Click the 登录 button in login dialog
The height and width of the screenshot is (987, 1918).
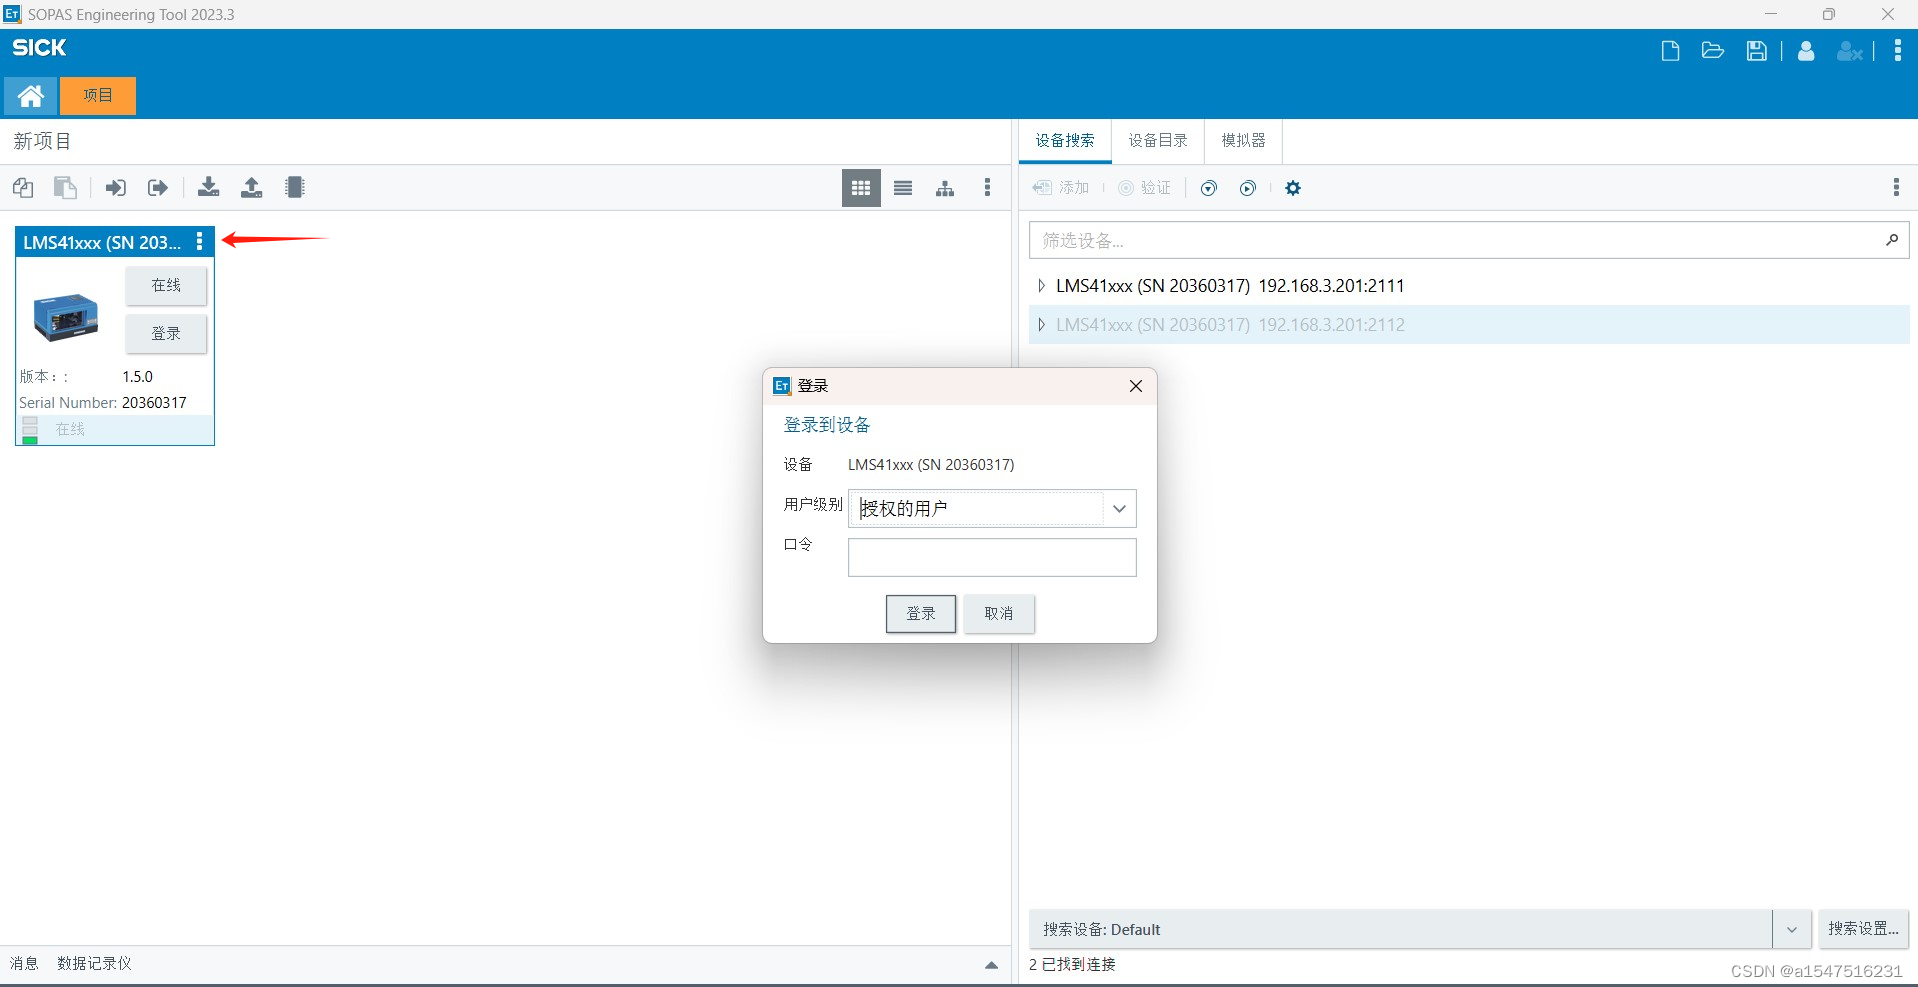(921, 614)
